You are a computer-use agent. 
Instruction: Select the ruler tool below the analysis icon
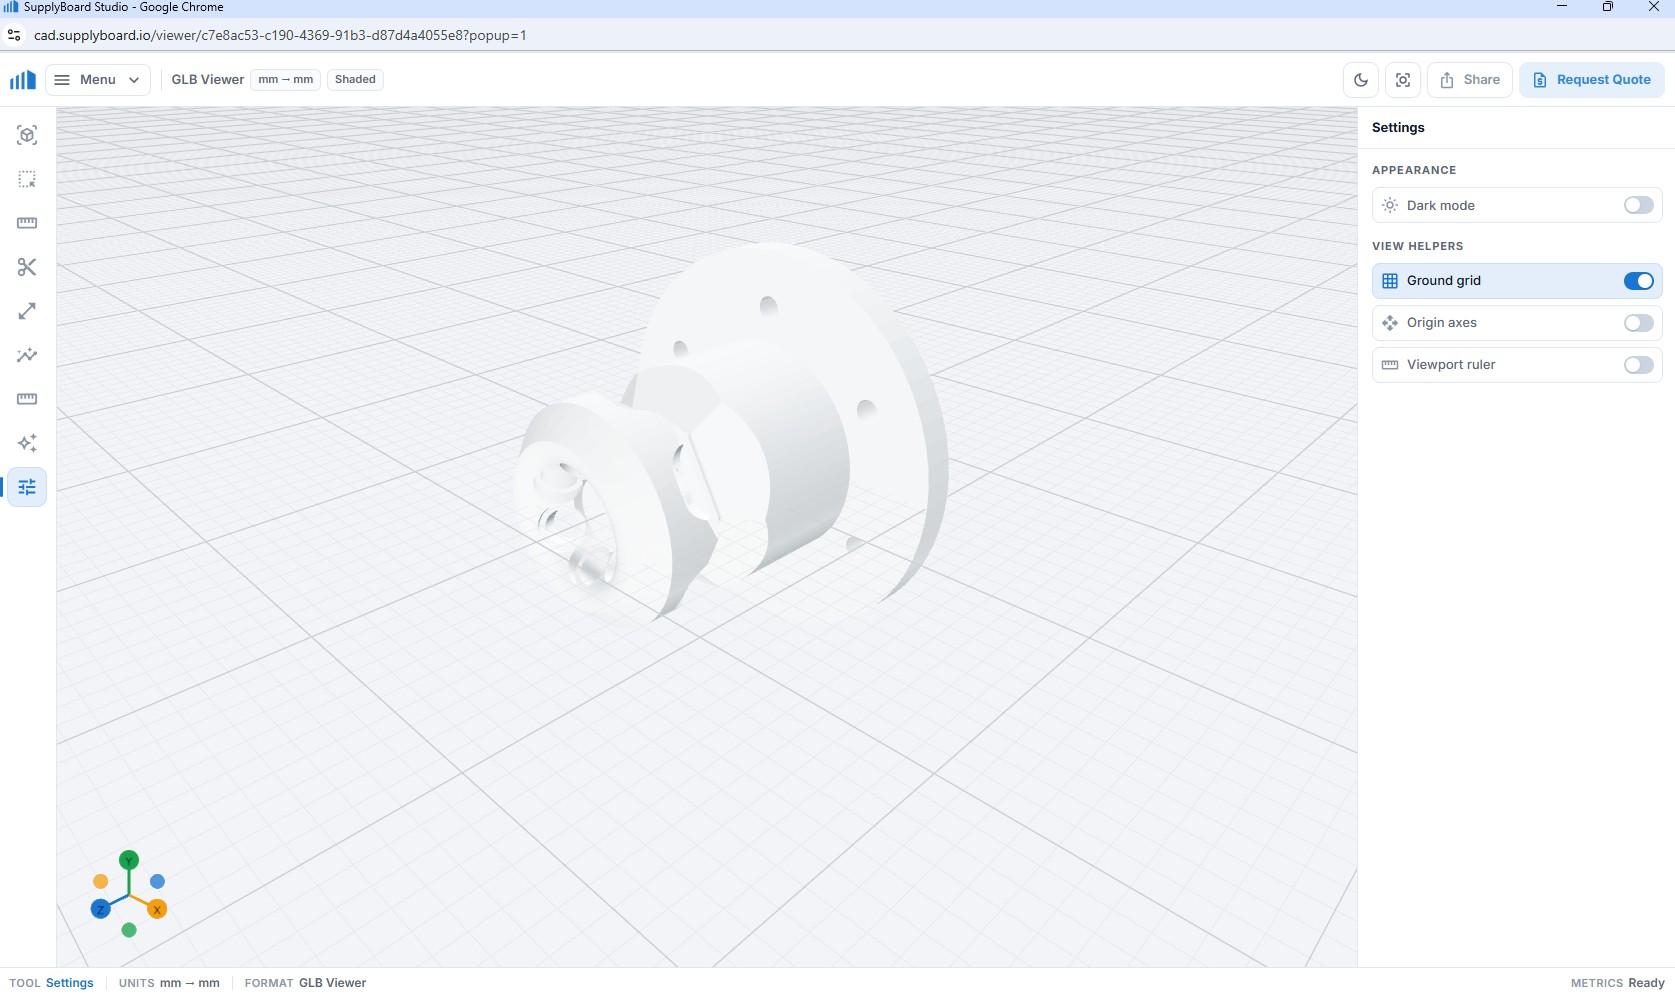[x=27, y=399]
